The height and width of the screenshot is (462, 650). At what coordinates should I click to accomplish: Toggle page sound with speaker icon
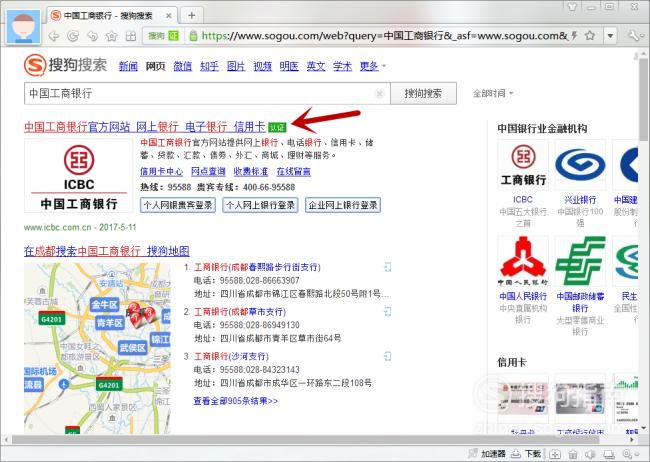click(590, 454)
